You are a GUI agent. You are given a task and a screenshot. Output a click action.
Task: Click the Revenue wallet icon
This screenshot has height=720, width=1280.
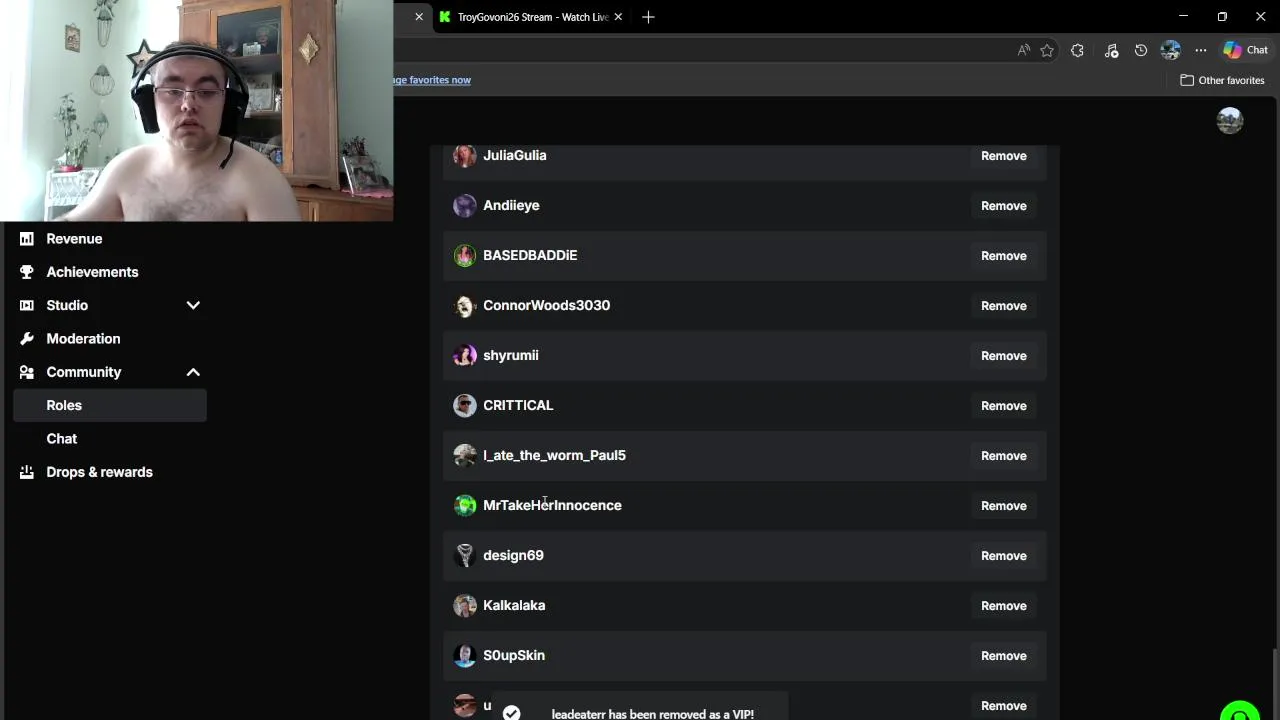click(x=27, y=239)
